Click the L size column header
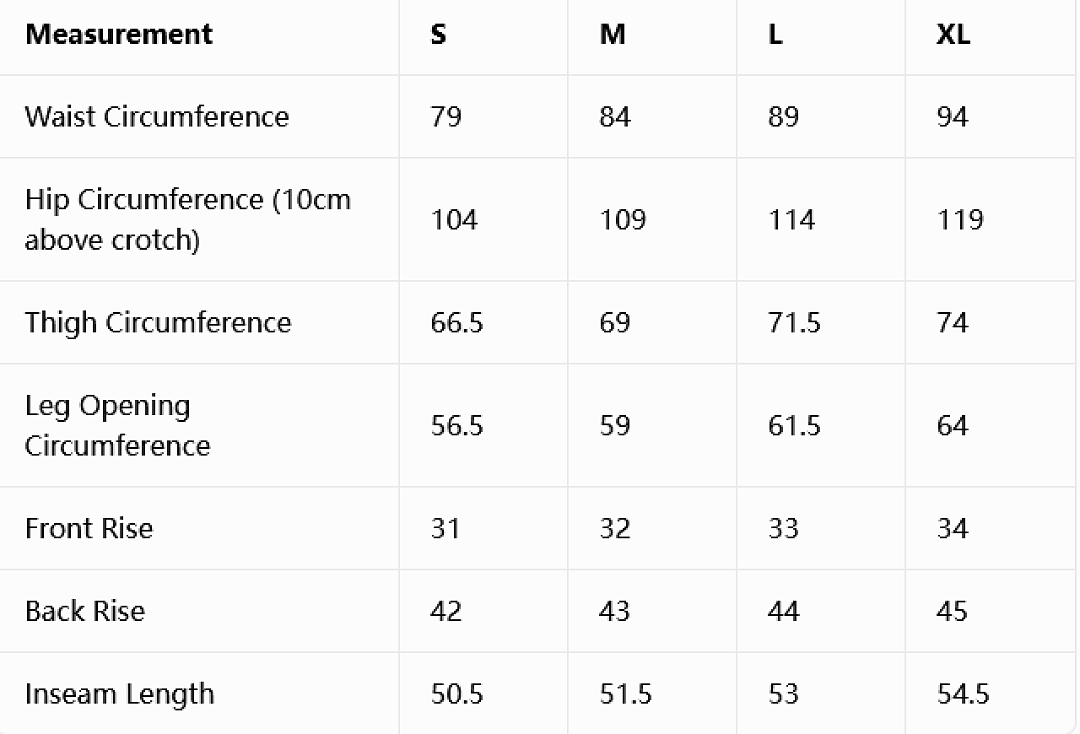This screenshot has width=1080, height=734. coord(776,34)
